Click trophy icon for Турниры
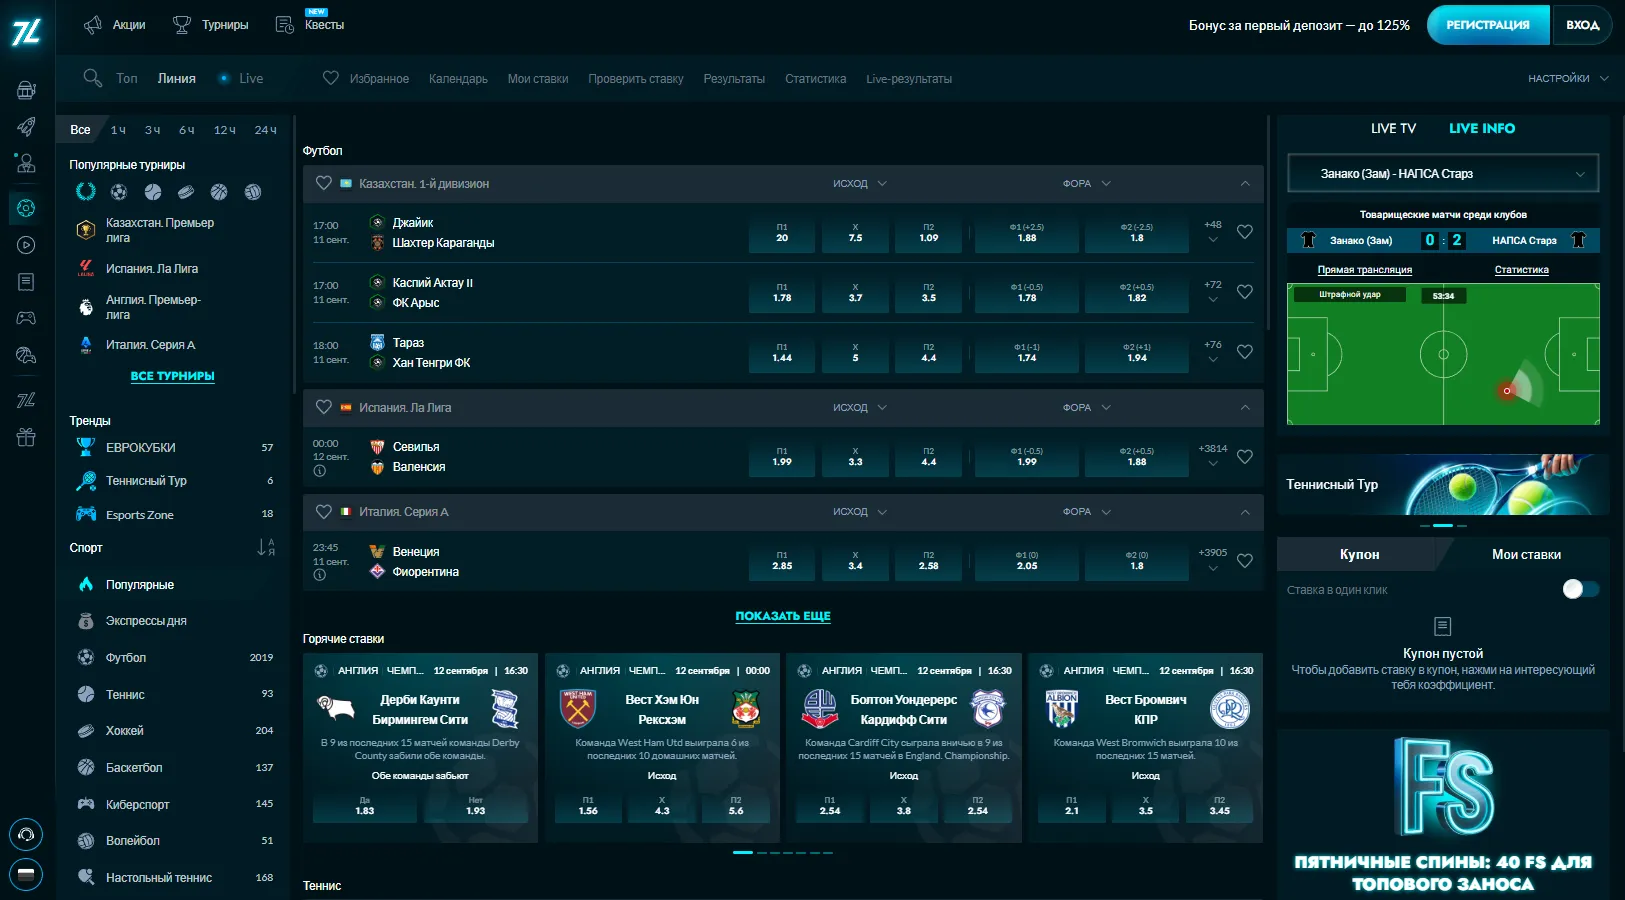The image size is (1625, 900). click(182, 25)
